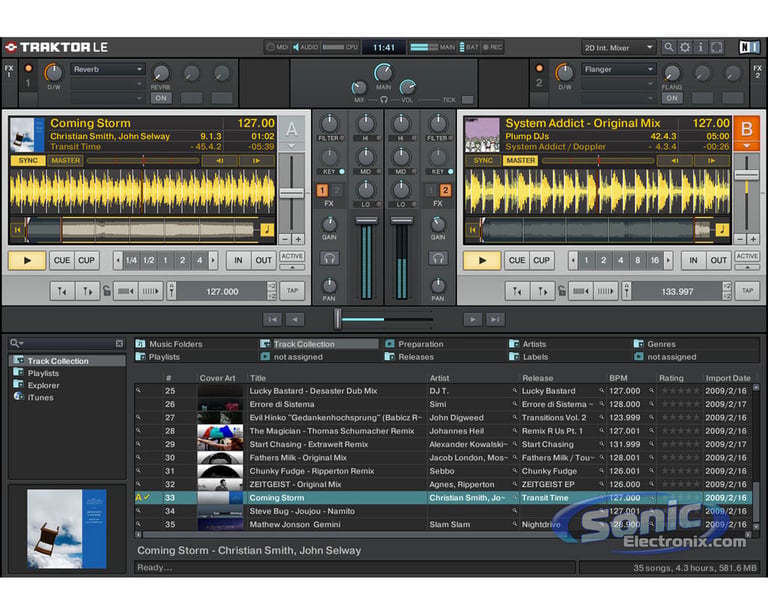Expand panel below ACTIVE on deck B

[x=747, y=267]
